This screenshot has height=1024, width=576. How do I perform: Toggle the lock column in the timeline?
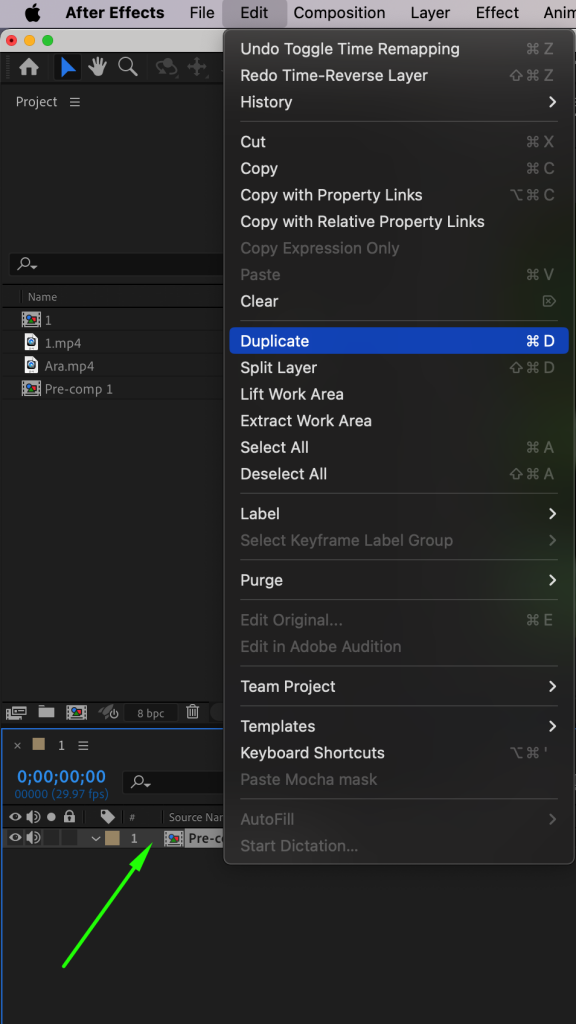click(x=70, y=817)
